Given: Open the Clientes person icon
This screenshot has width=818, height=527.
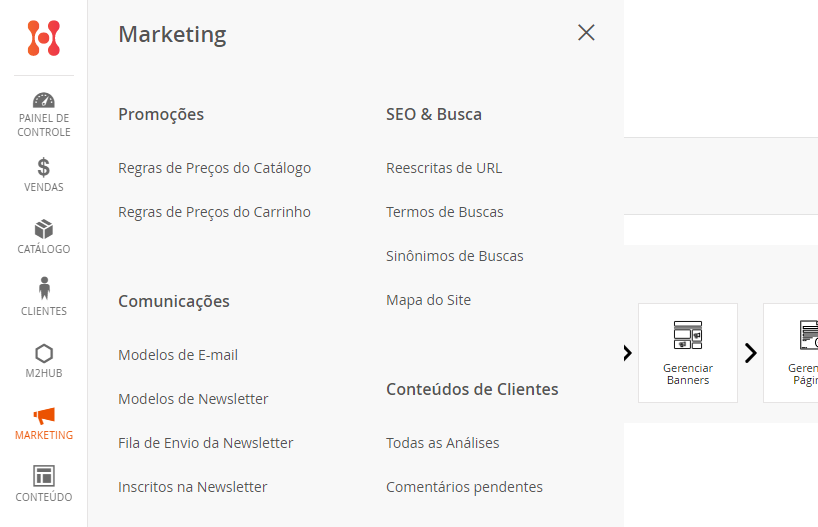Looking at the screenshot, I should pos(44,289).
